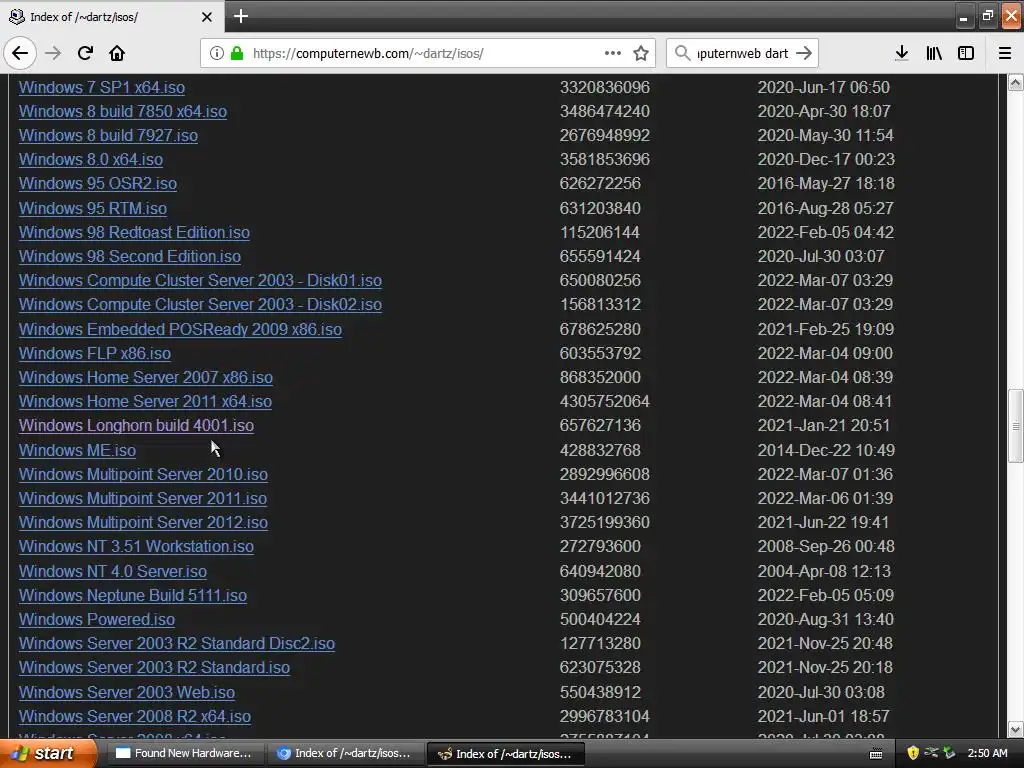Open Windows Powered.iso link

pyautogui.click(x=97, y=619)
